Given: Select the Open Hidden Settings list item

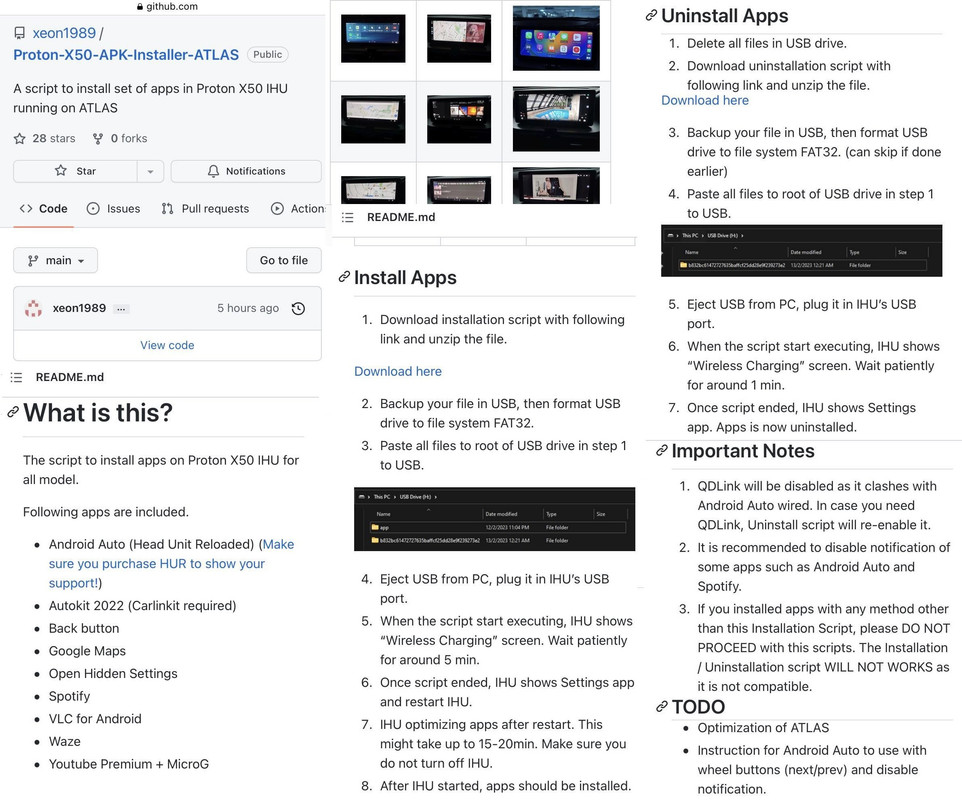Looking at the screenshot, I should [113, 674].
